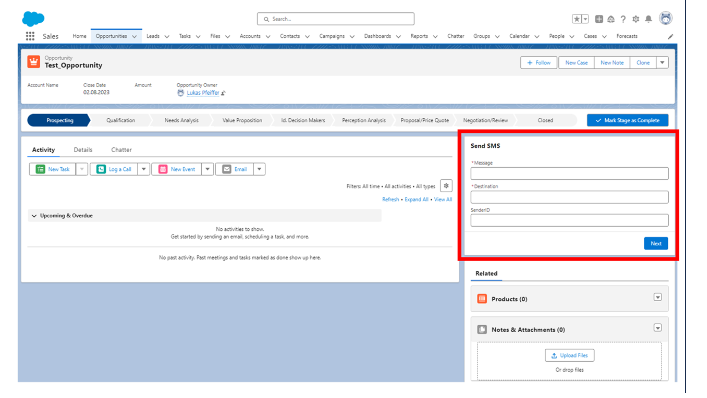Click Mark Stage as Complete
This screenshot has height=398, width=707.
tap(627, 120)
